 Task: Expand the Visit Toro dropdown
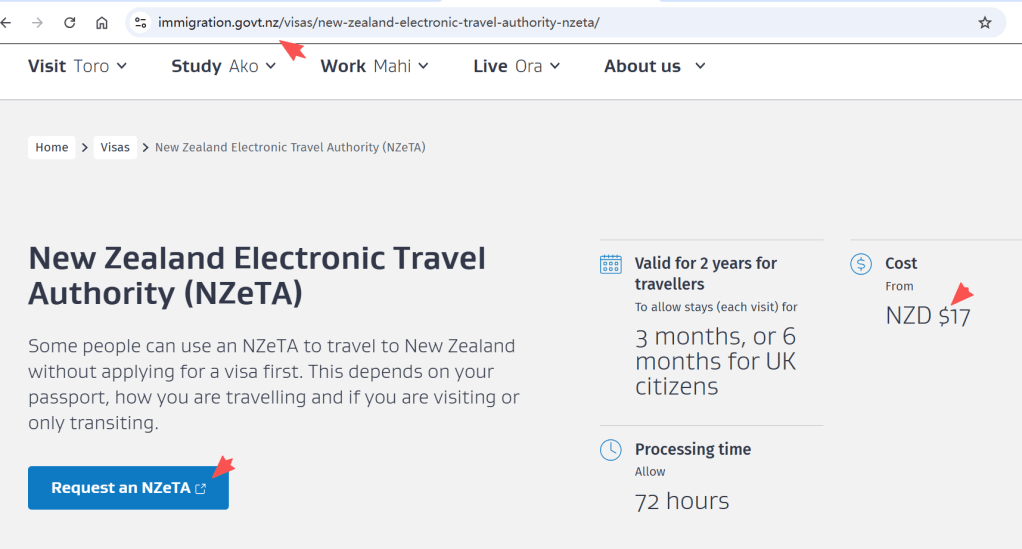pyautogui.click(x=77, y=66)
